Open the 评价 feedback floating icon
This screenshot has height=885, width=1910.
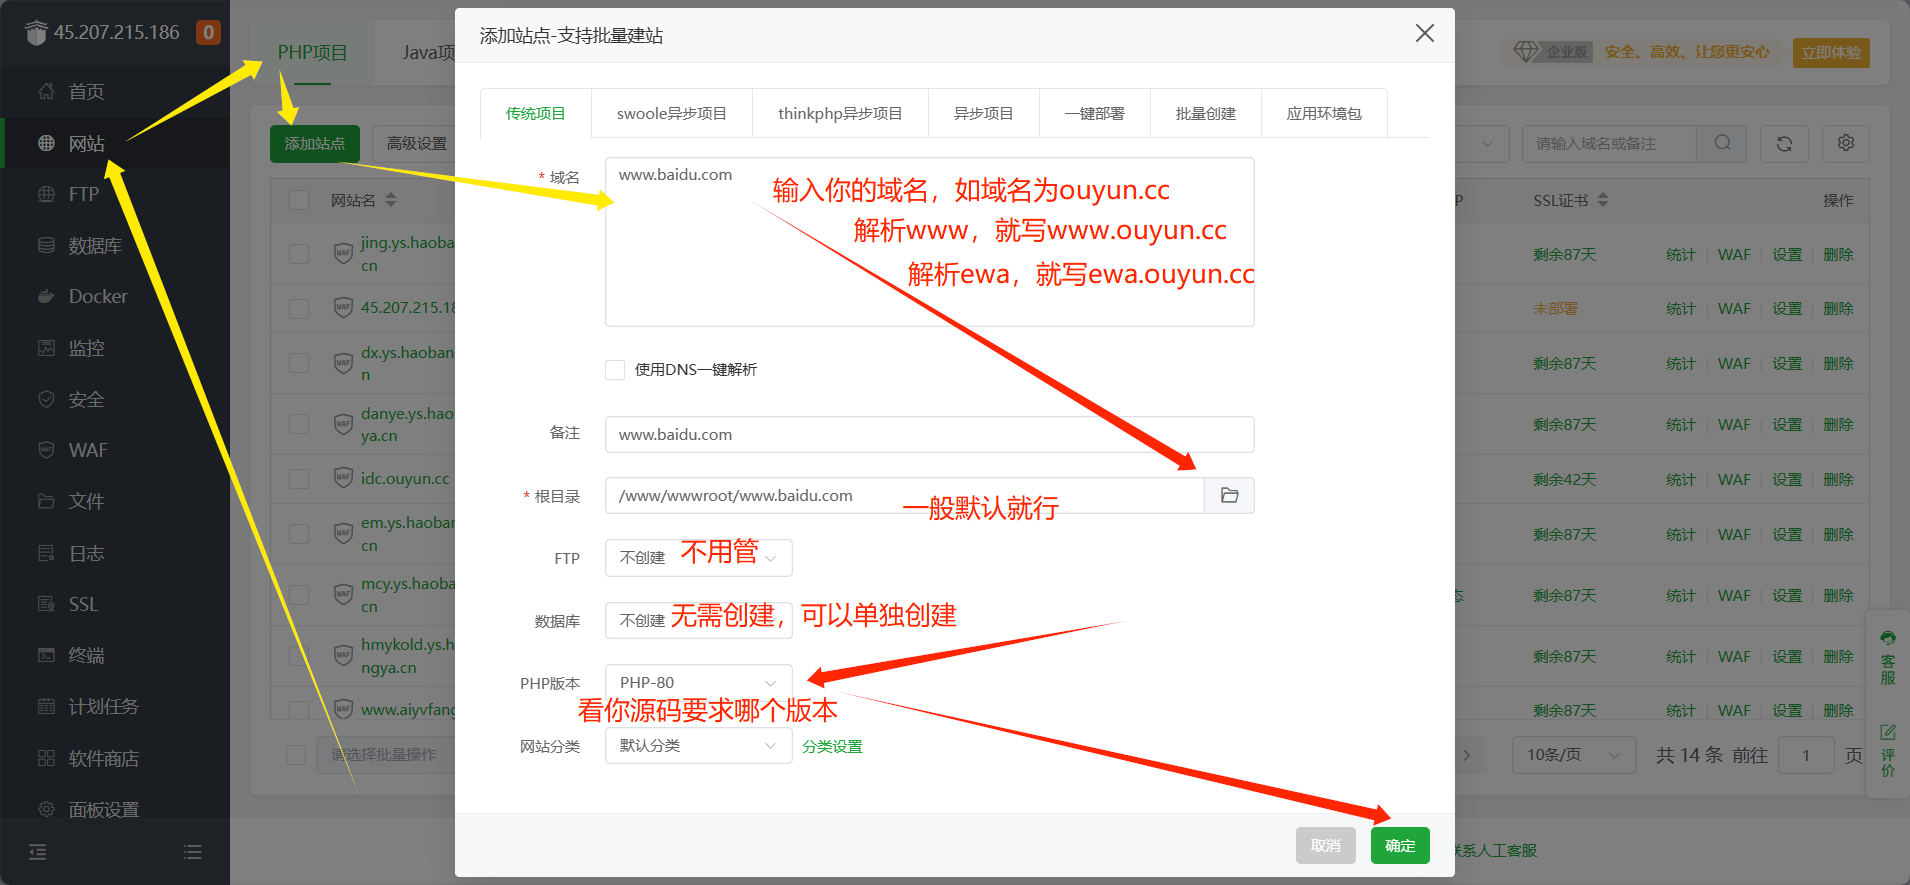point(1888,751)
